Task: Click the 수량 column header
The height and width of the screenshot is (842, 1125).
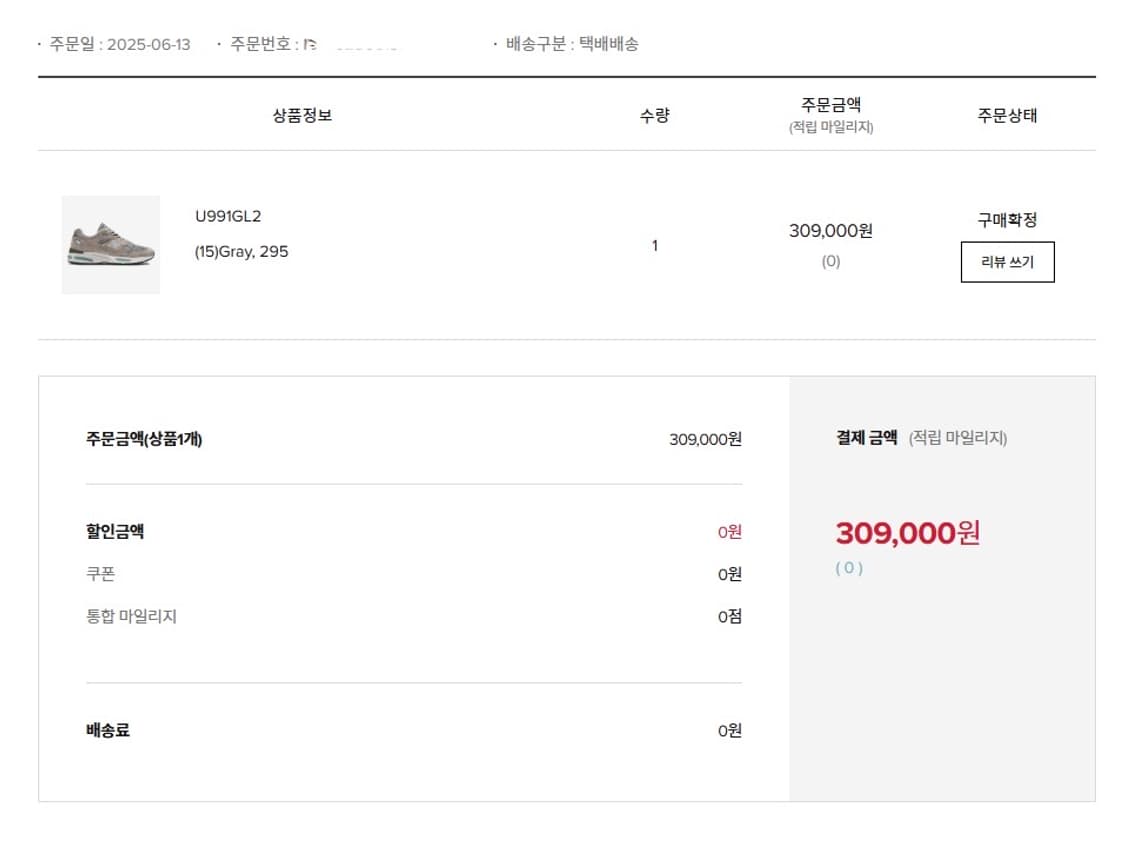Action: point(654,115)
